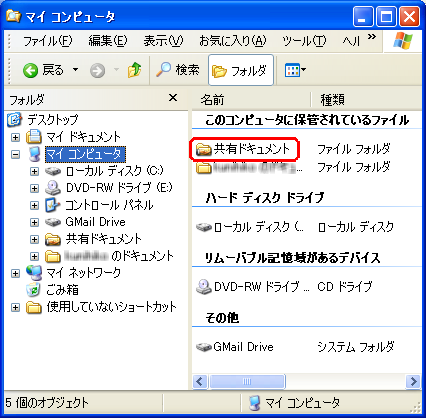Expand the GMail Drive tree node

[34, 222]
